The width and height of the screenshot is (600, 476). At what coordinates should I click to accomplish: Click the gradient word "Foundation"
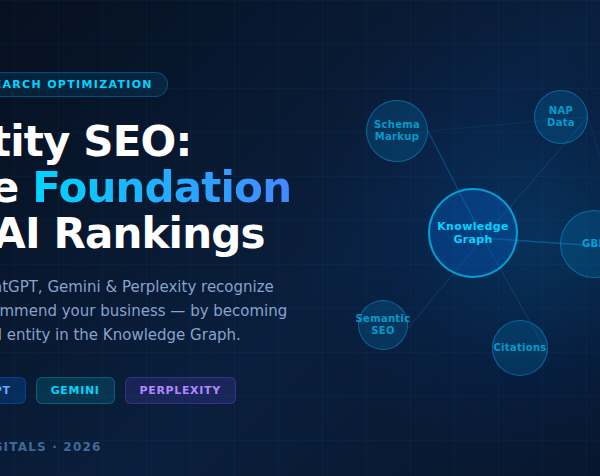(162, 187)
